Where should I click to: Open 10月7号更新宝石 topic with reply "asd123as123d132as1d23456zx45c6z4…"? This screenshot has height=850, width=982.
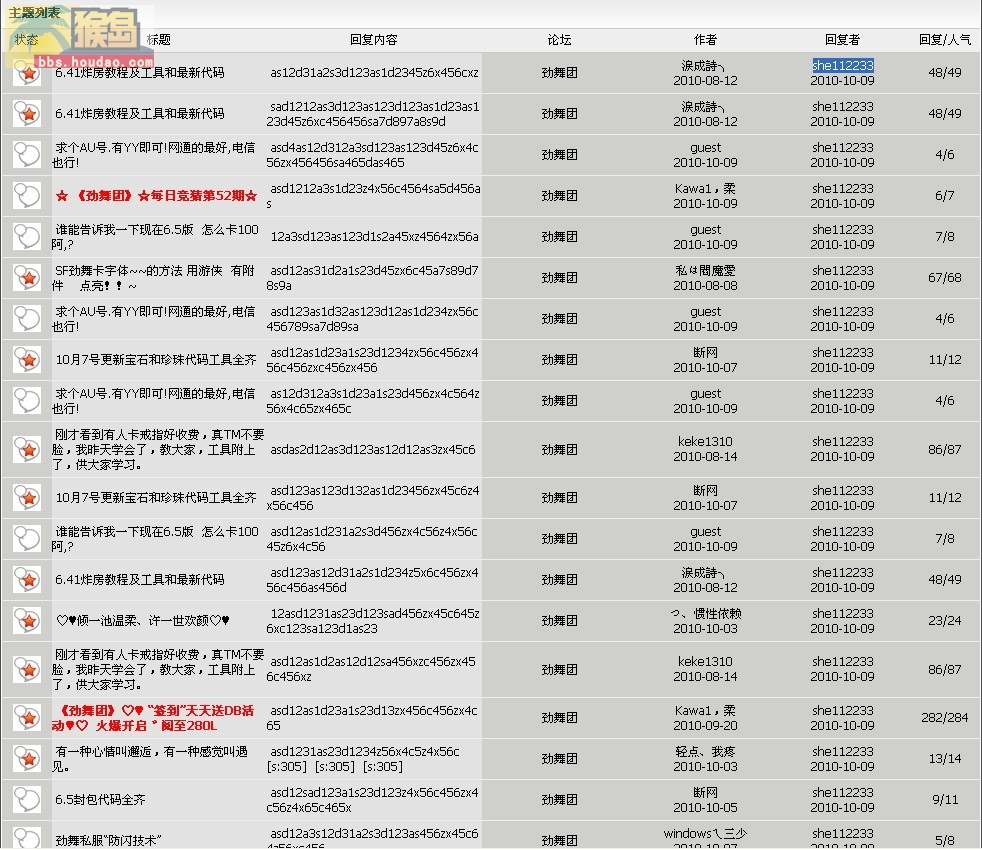pyautogui.click(x=156, y=498)
